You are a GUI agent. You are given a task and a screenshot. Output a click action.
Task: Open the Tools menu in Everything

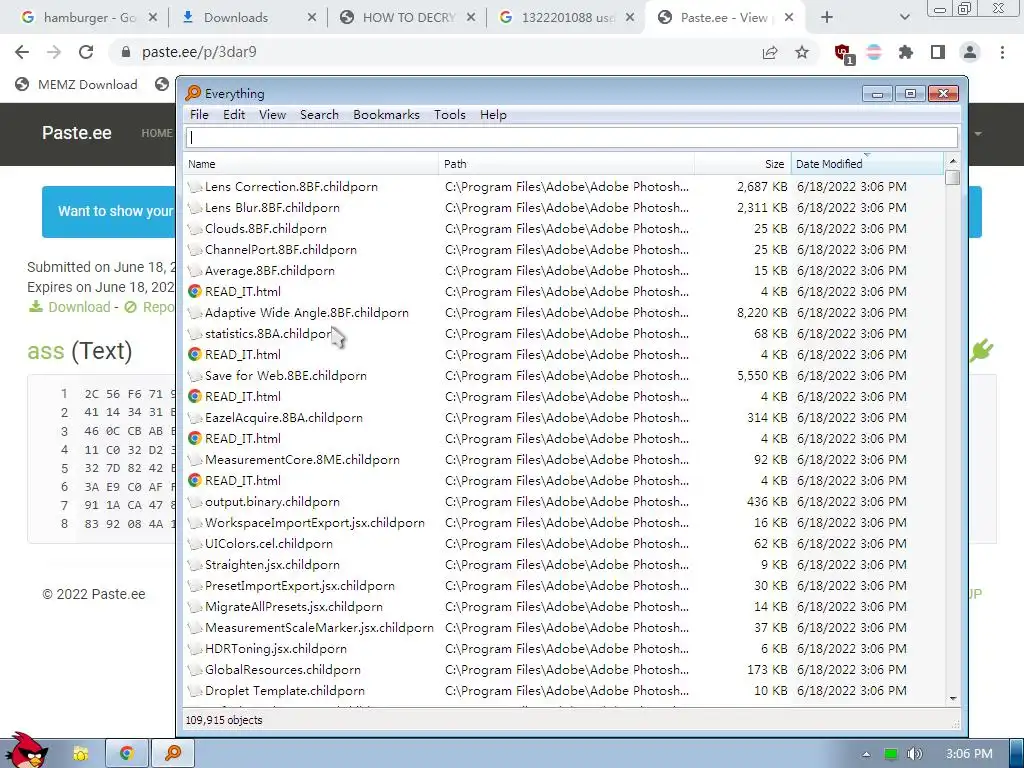tap(450, 115)
